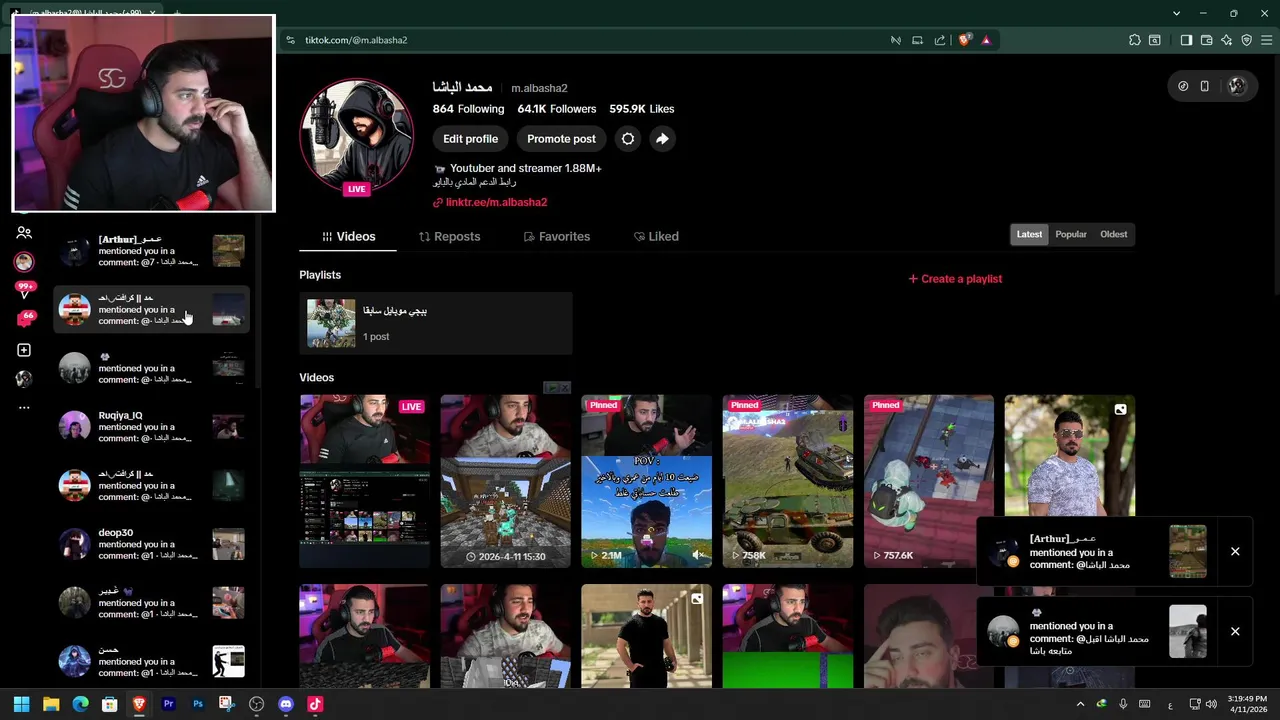Open the pinned video with 757.6K views
Viewport: 1280px width, 720px height.
[929, 481]
